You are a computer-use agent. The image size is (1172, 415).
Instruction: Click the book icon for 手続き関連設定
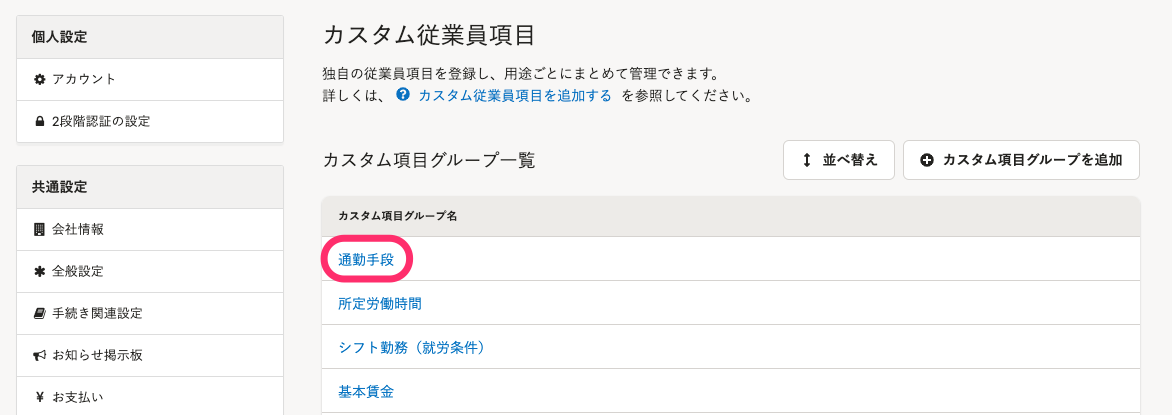(40, 313)
